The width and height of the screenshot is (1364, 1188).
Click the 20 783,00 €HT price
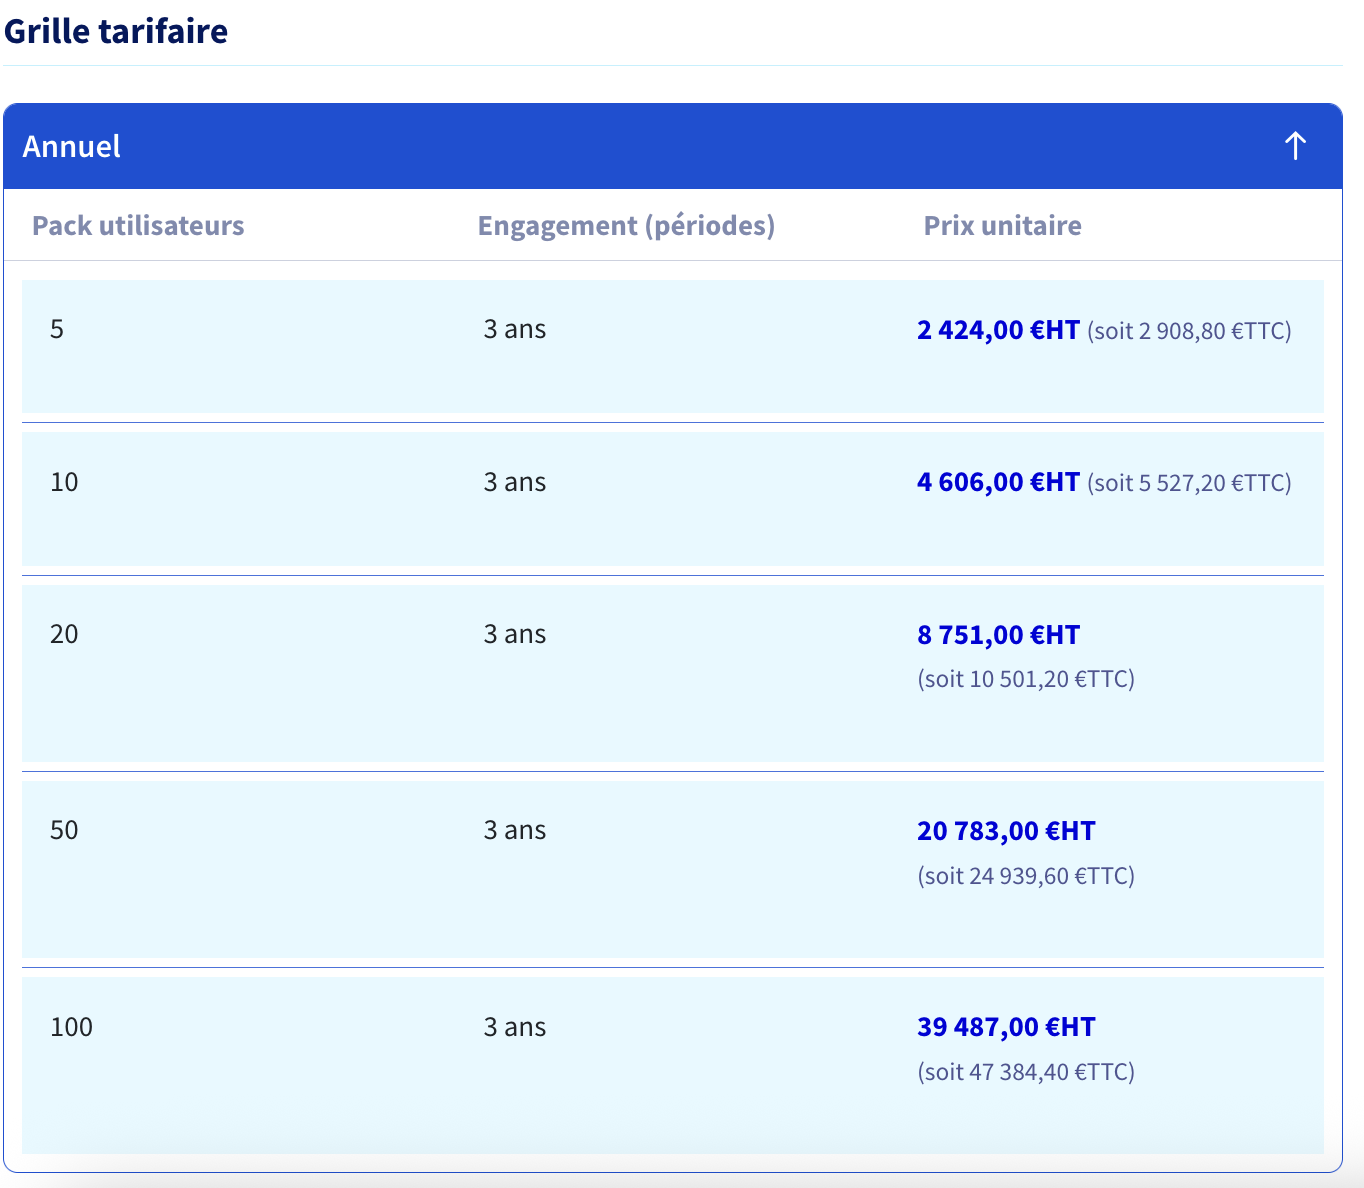[1006, 831]
